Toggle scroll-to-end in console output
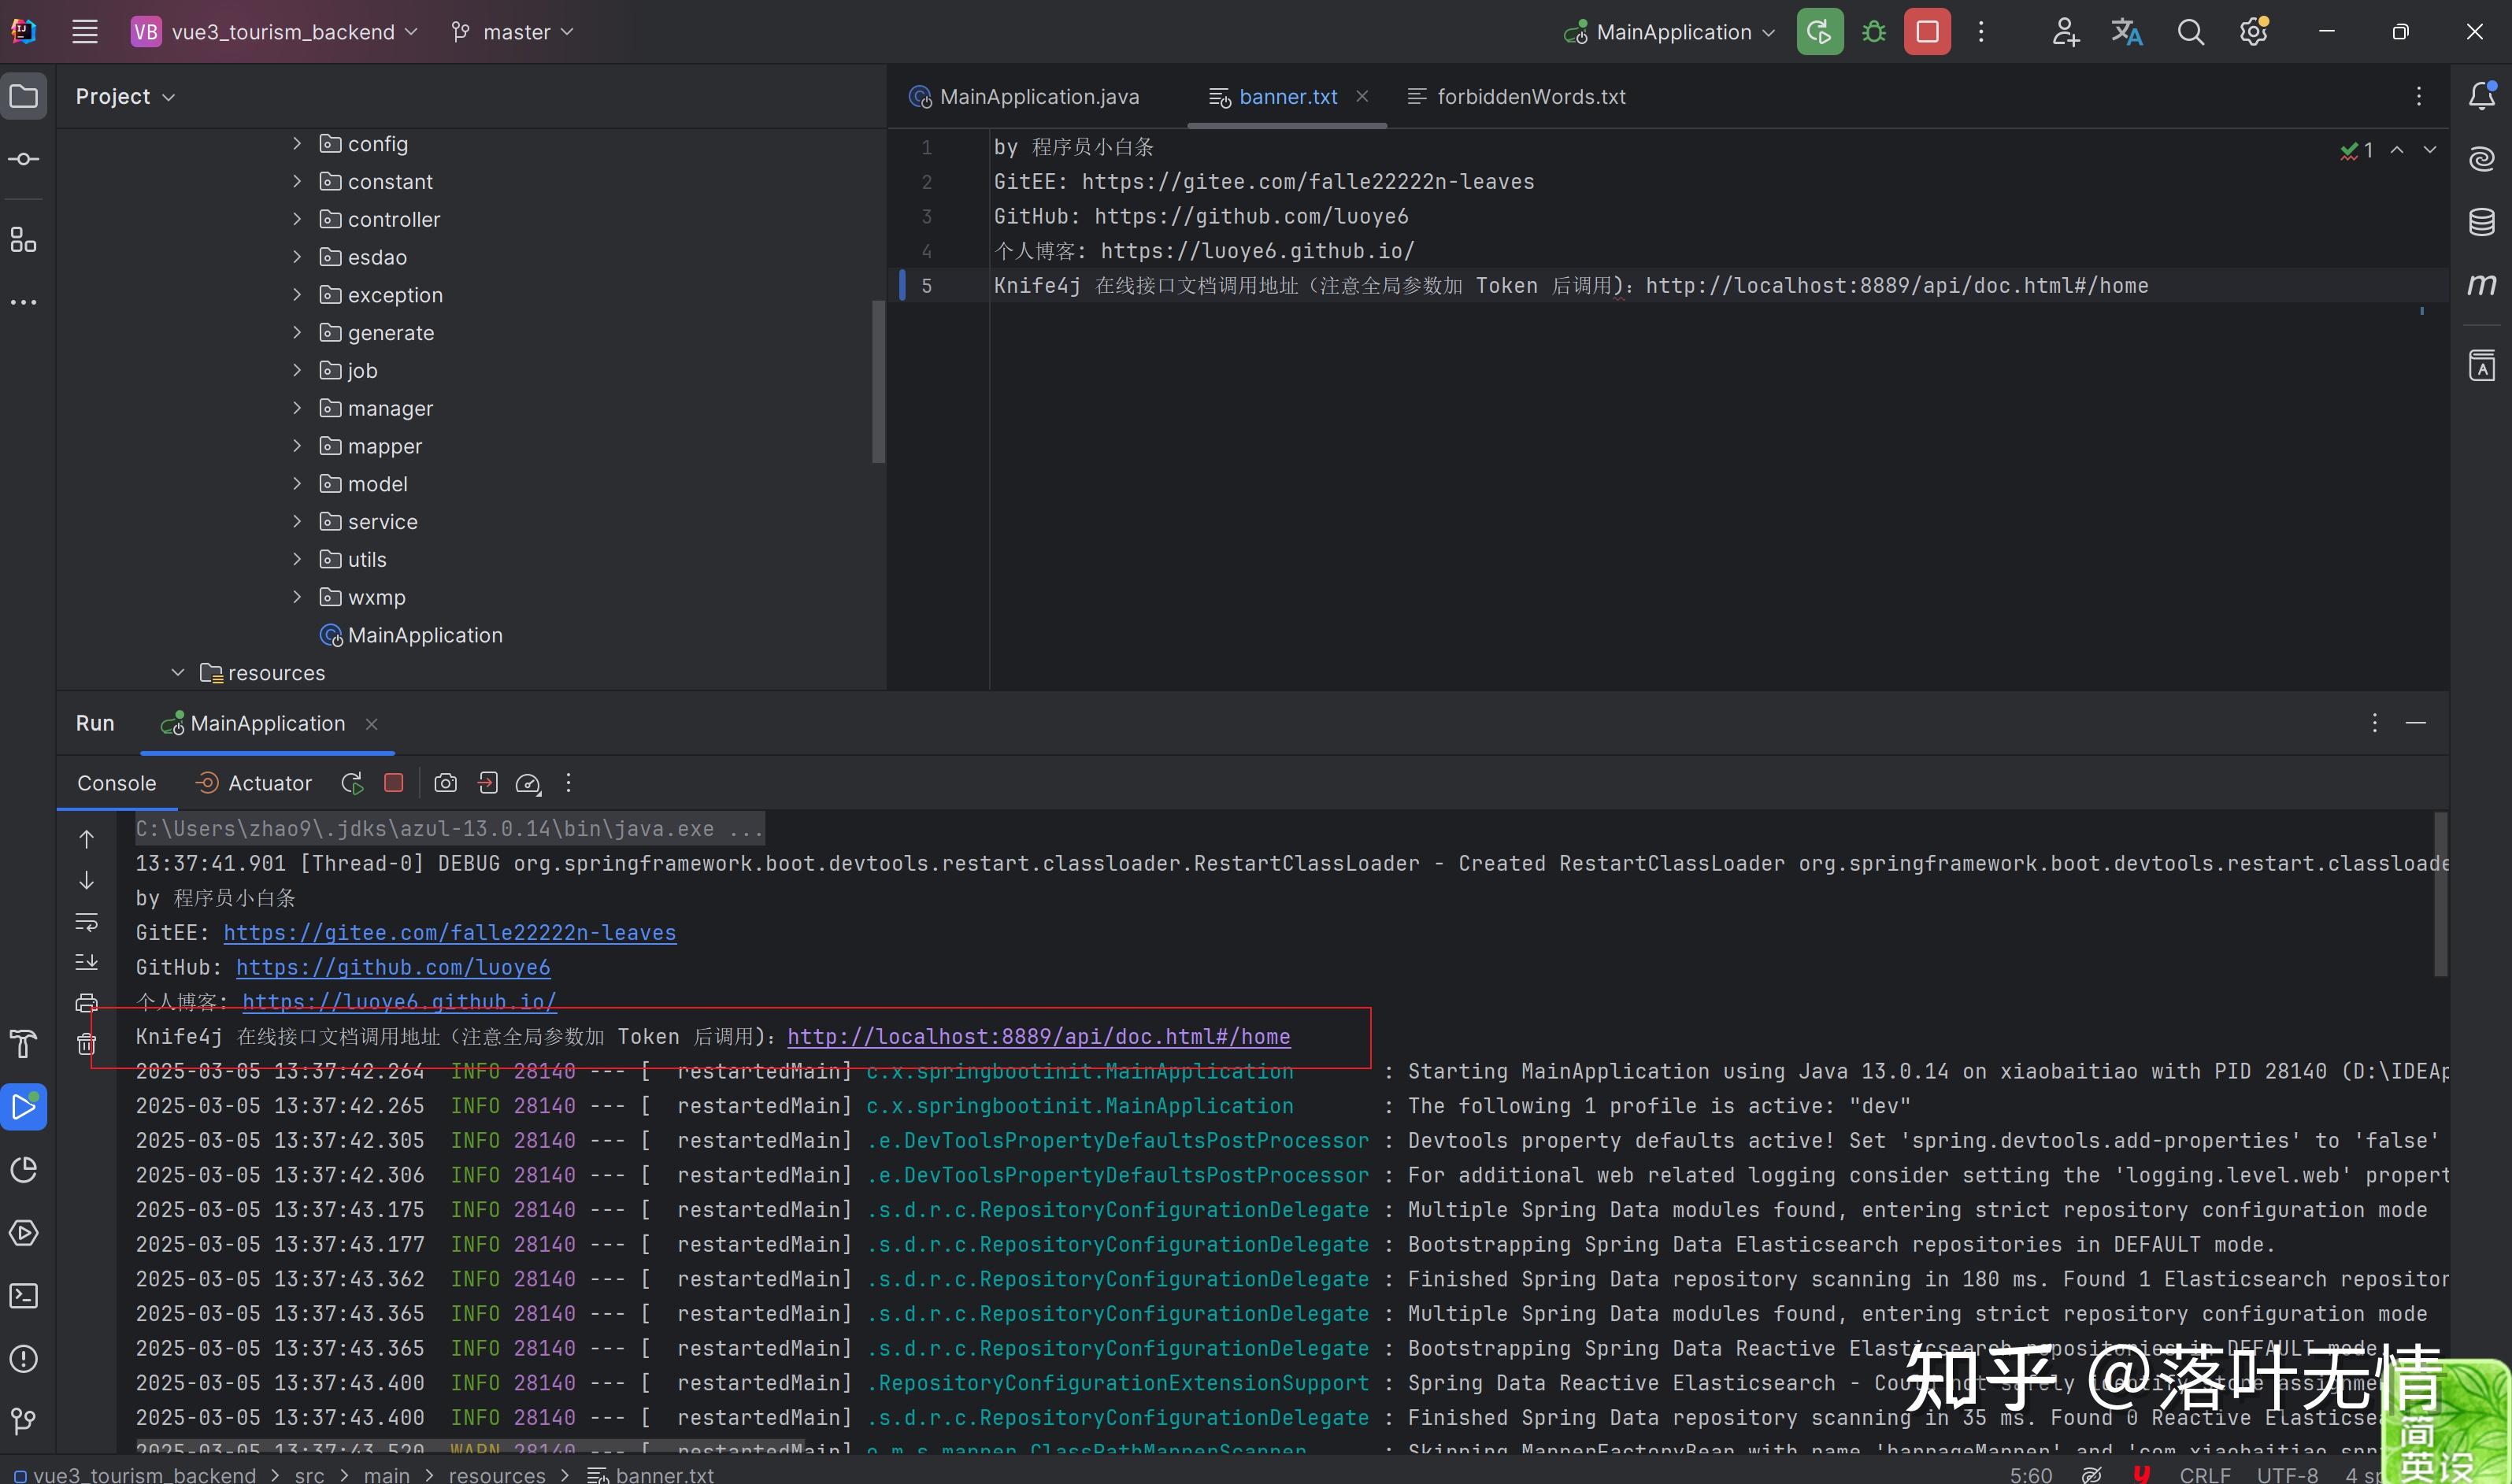 [x=87, y=962]
